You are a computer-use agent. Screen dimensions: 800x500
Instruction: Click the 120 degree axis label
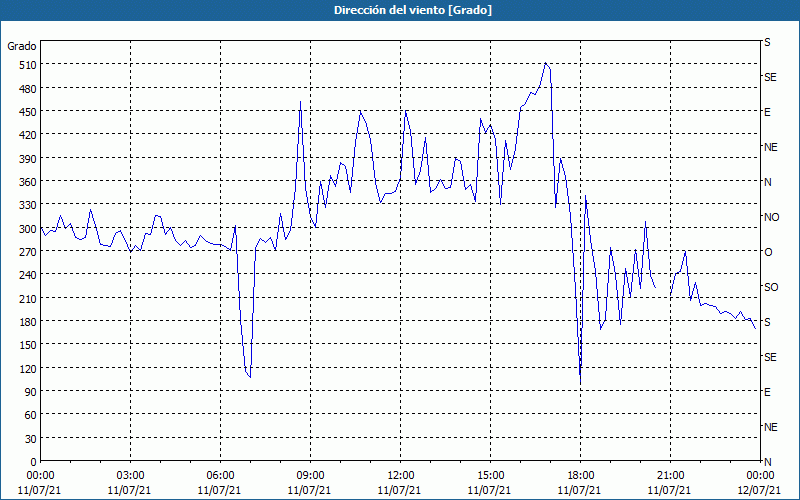point(28,368)
